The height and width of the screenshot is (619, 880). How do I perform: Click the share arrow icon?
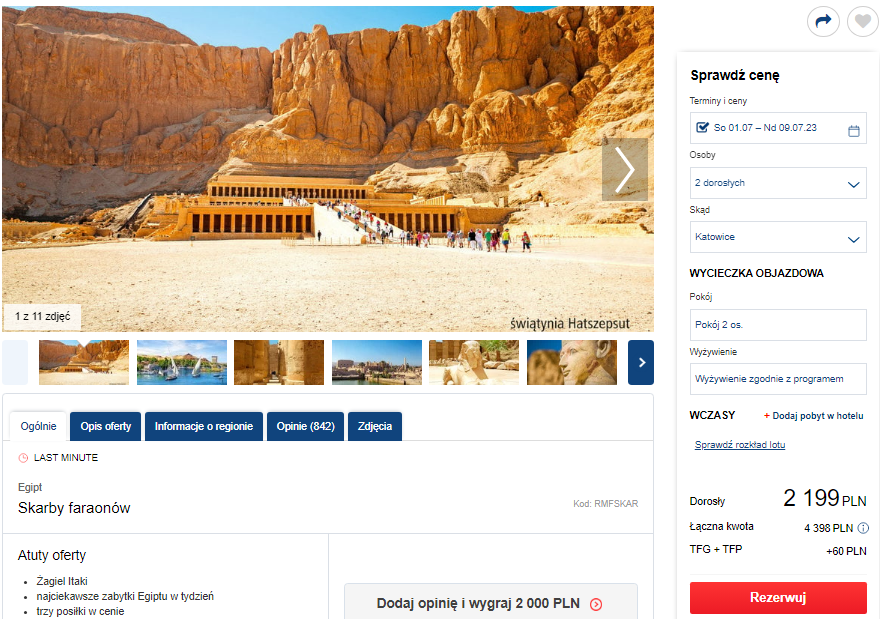823,21
